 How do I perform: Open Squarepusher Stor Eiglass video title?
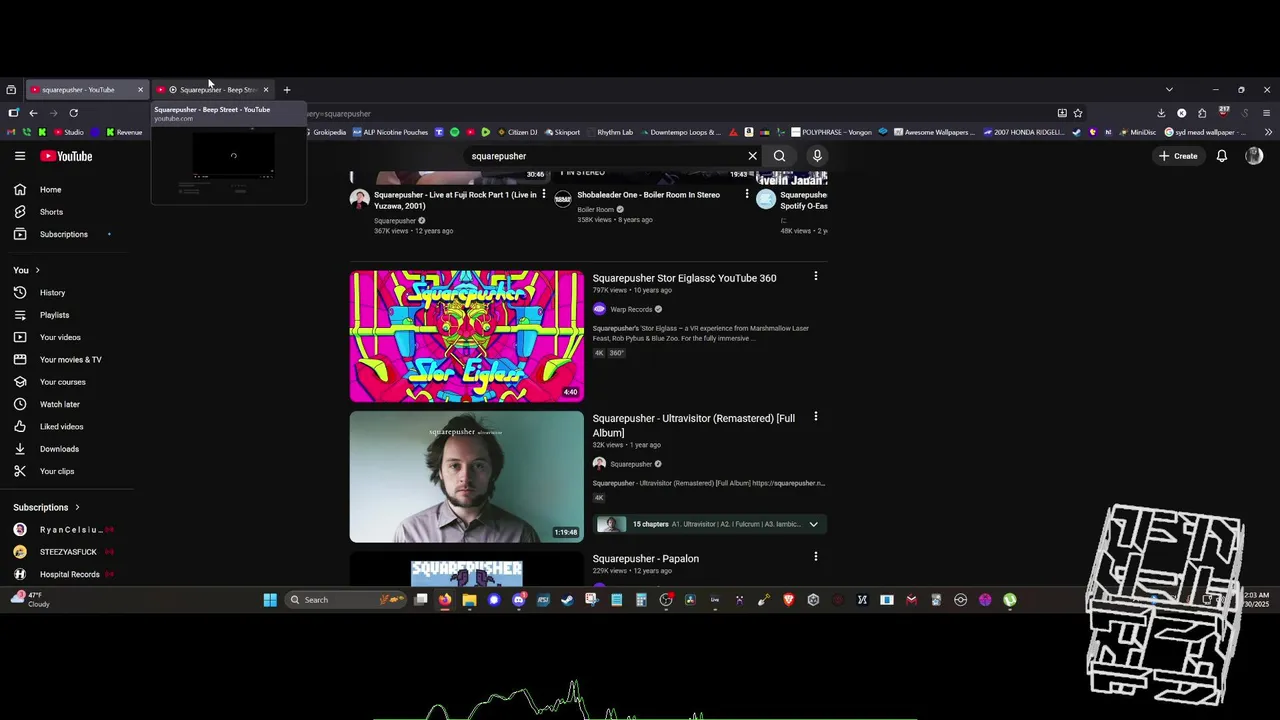coord(684,278)
